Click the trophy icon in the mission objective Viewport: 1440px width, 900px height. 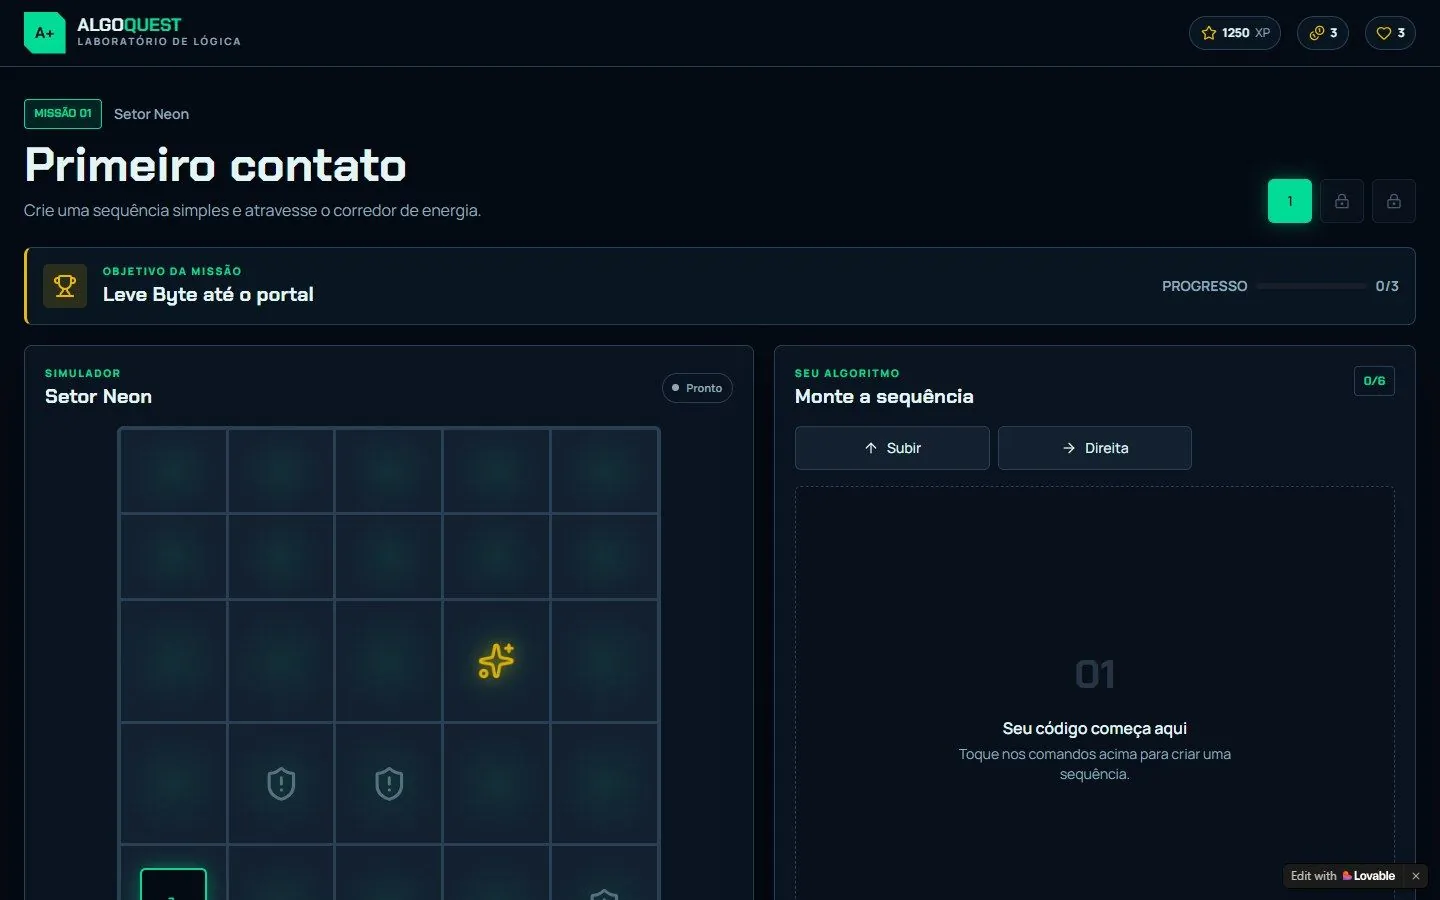[x=65, y=286]
